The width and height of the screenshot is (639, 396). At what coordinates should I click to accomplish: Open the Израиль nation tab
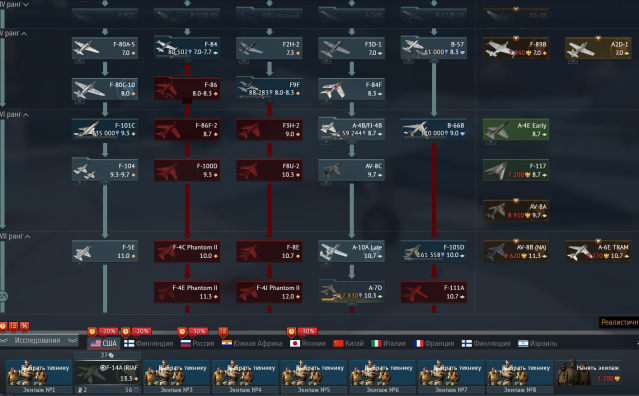pyautogui.click(x=537, y=343)
